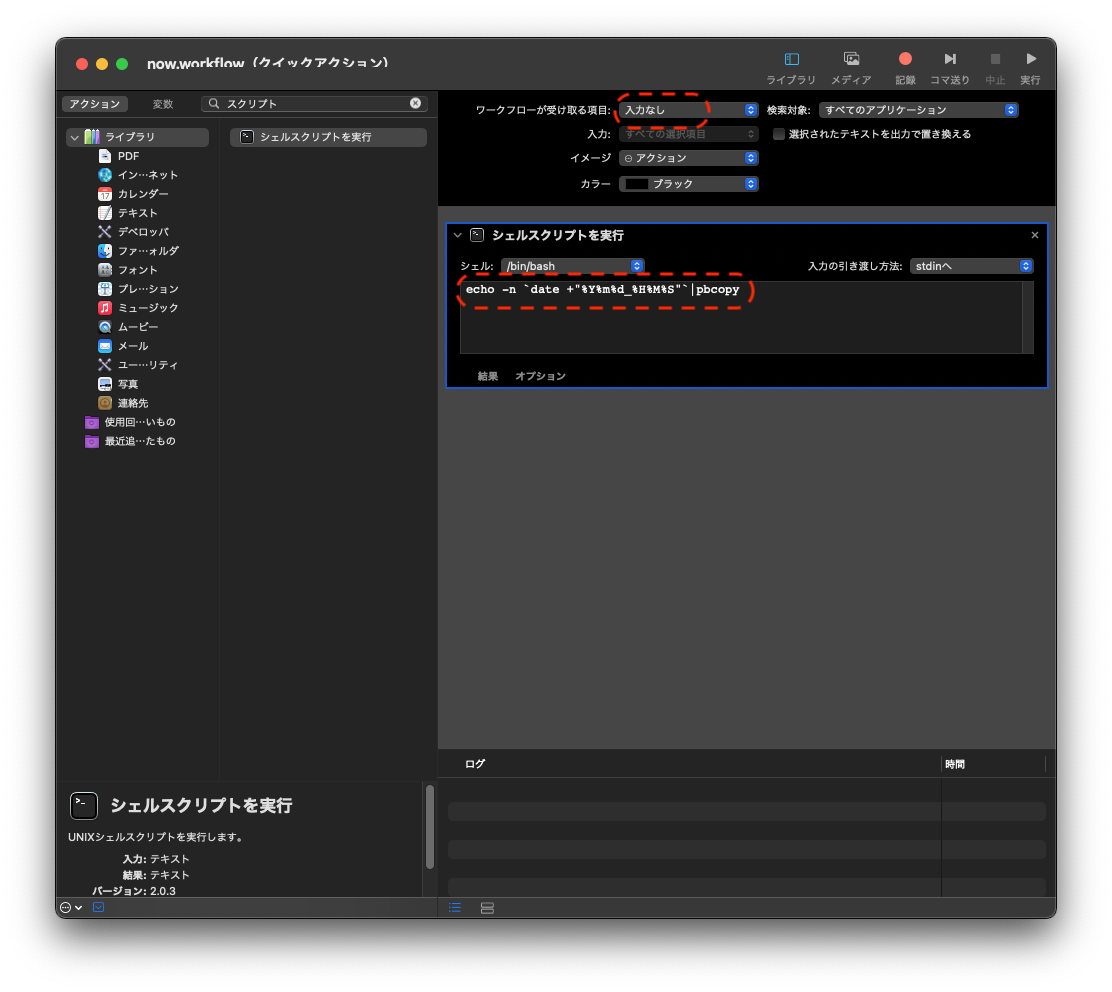
Task: Toggle the Library (ライブラリ) toolbar icon
Action: point(791,60)
